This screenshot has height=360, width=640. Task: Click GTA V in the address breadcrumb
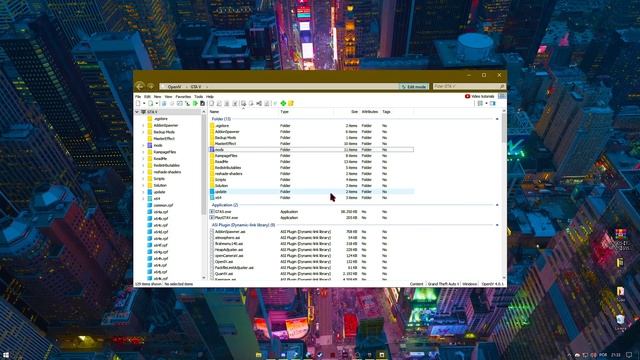pos(196,87)
